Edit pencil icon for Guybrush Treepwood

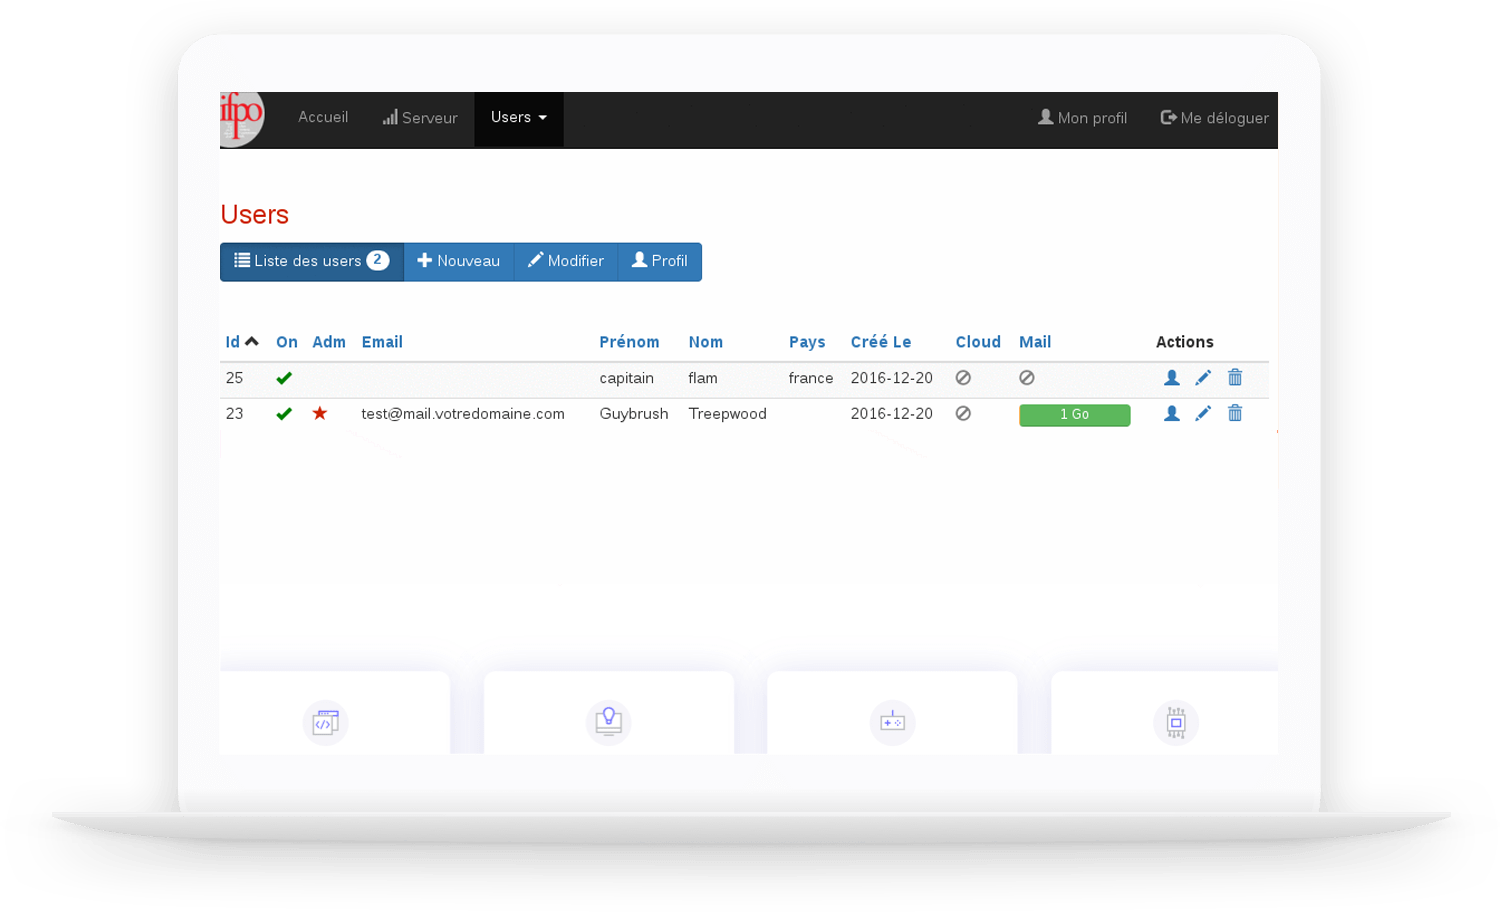pyautogui.click(x=1203, y=414)
